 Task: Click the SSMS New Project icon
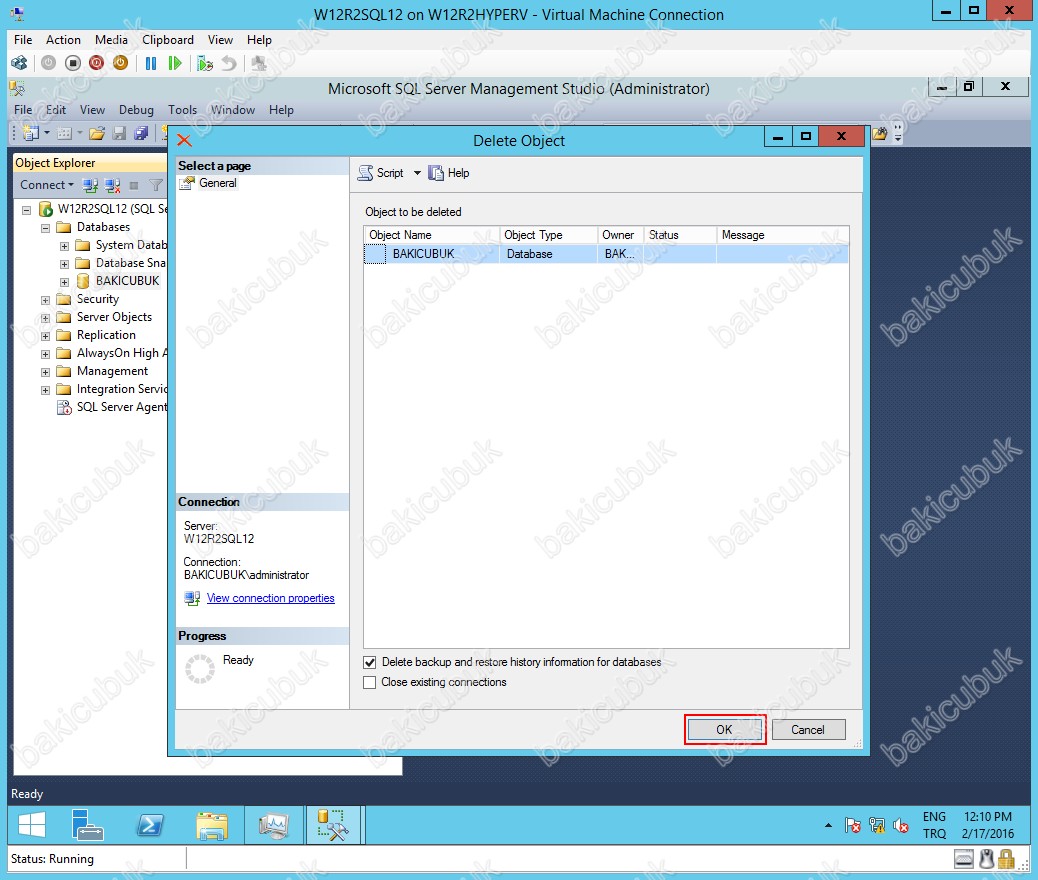click(30, 133)
